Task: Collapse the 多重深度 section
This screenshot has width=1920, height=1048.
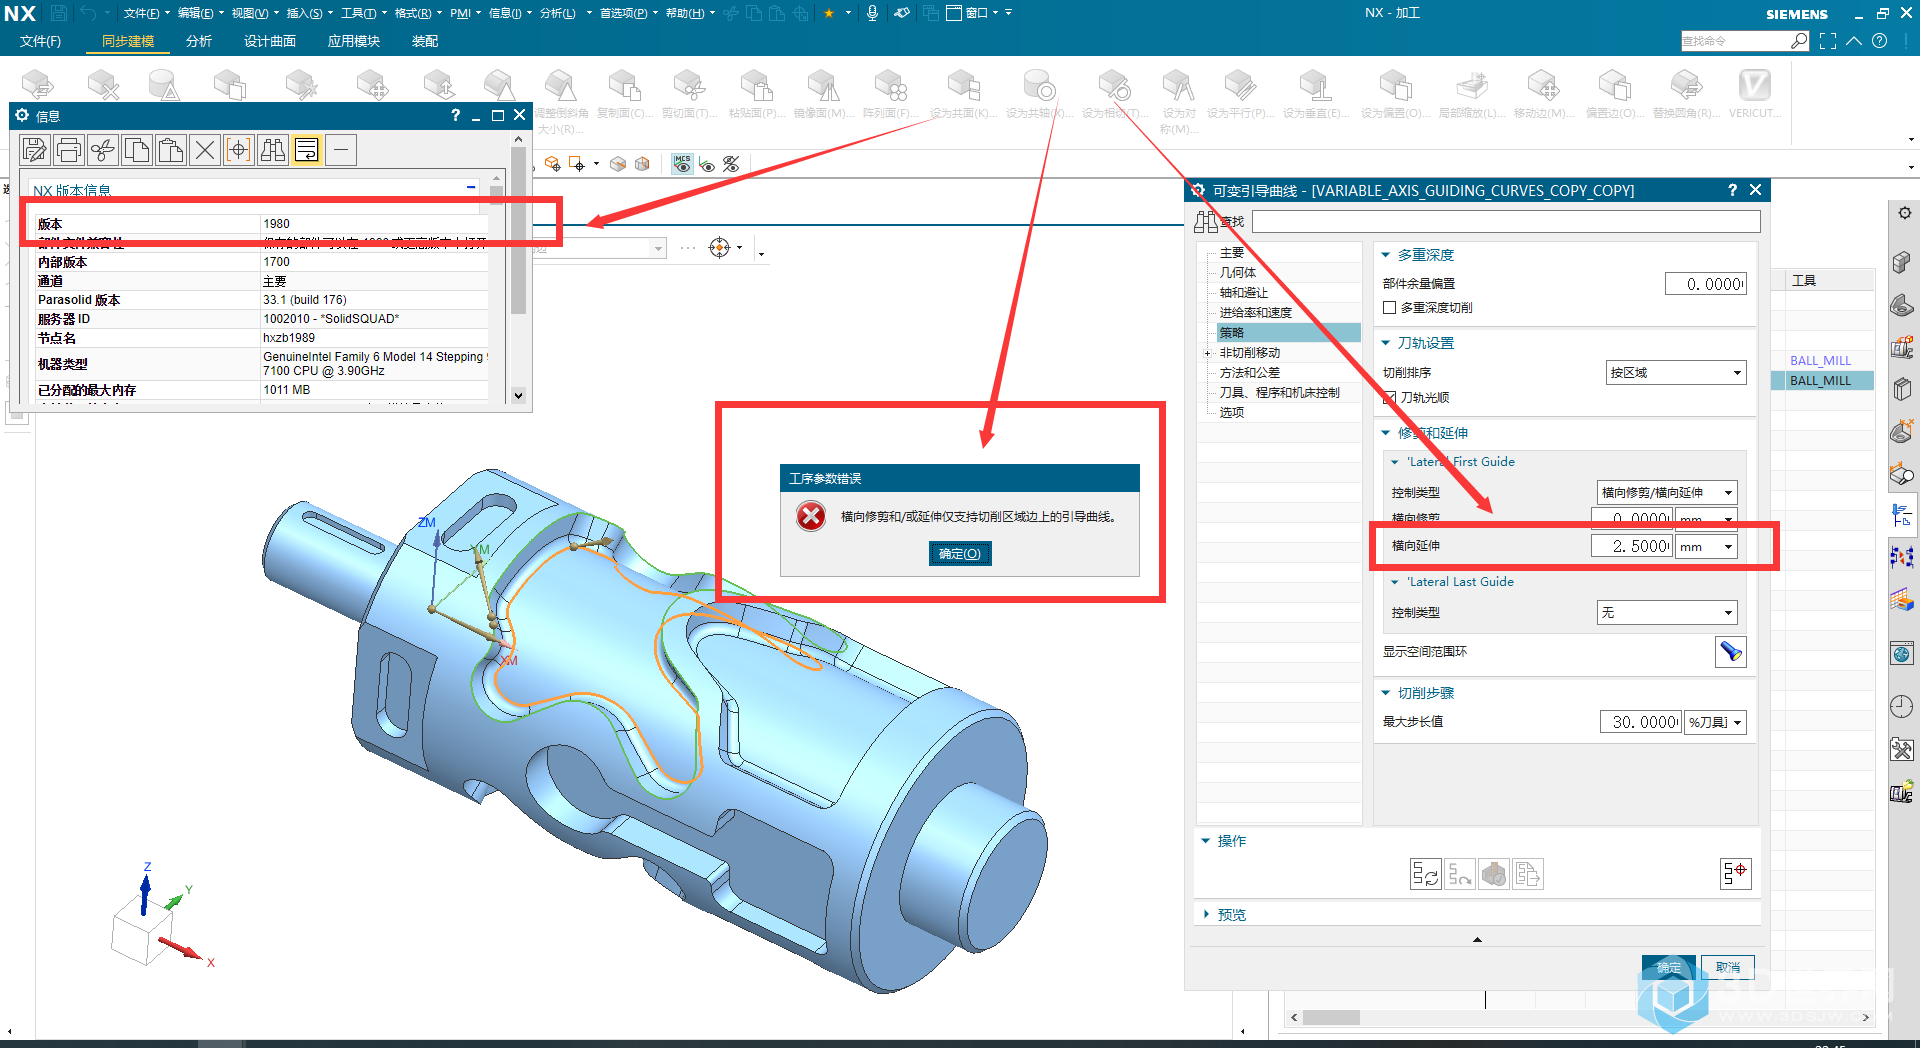Action: coord(1386,255)
